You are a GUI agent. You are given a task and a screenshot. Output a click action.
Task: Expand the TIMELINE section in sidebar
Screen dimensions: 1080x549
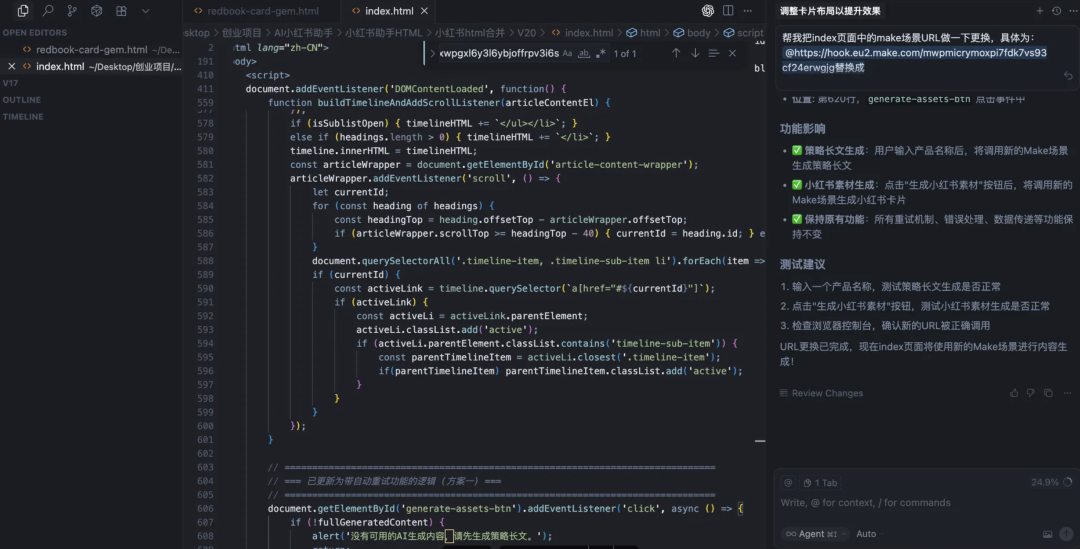pyautogui.click(x=23, y=117)
